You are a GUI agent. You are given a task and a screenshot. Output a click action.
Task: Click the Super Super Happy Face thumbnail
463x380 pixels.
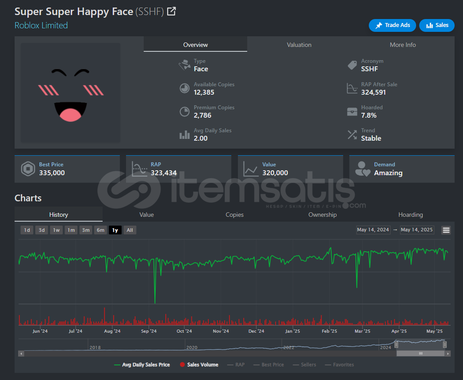[x=70, y=93]
